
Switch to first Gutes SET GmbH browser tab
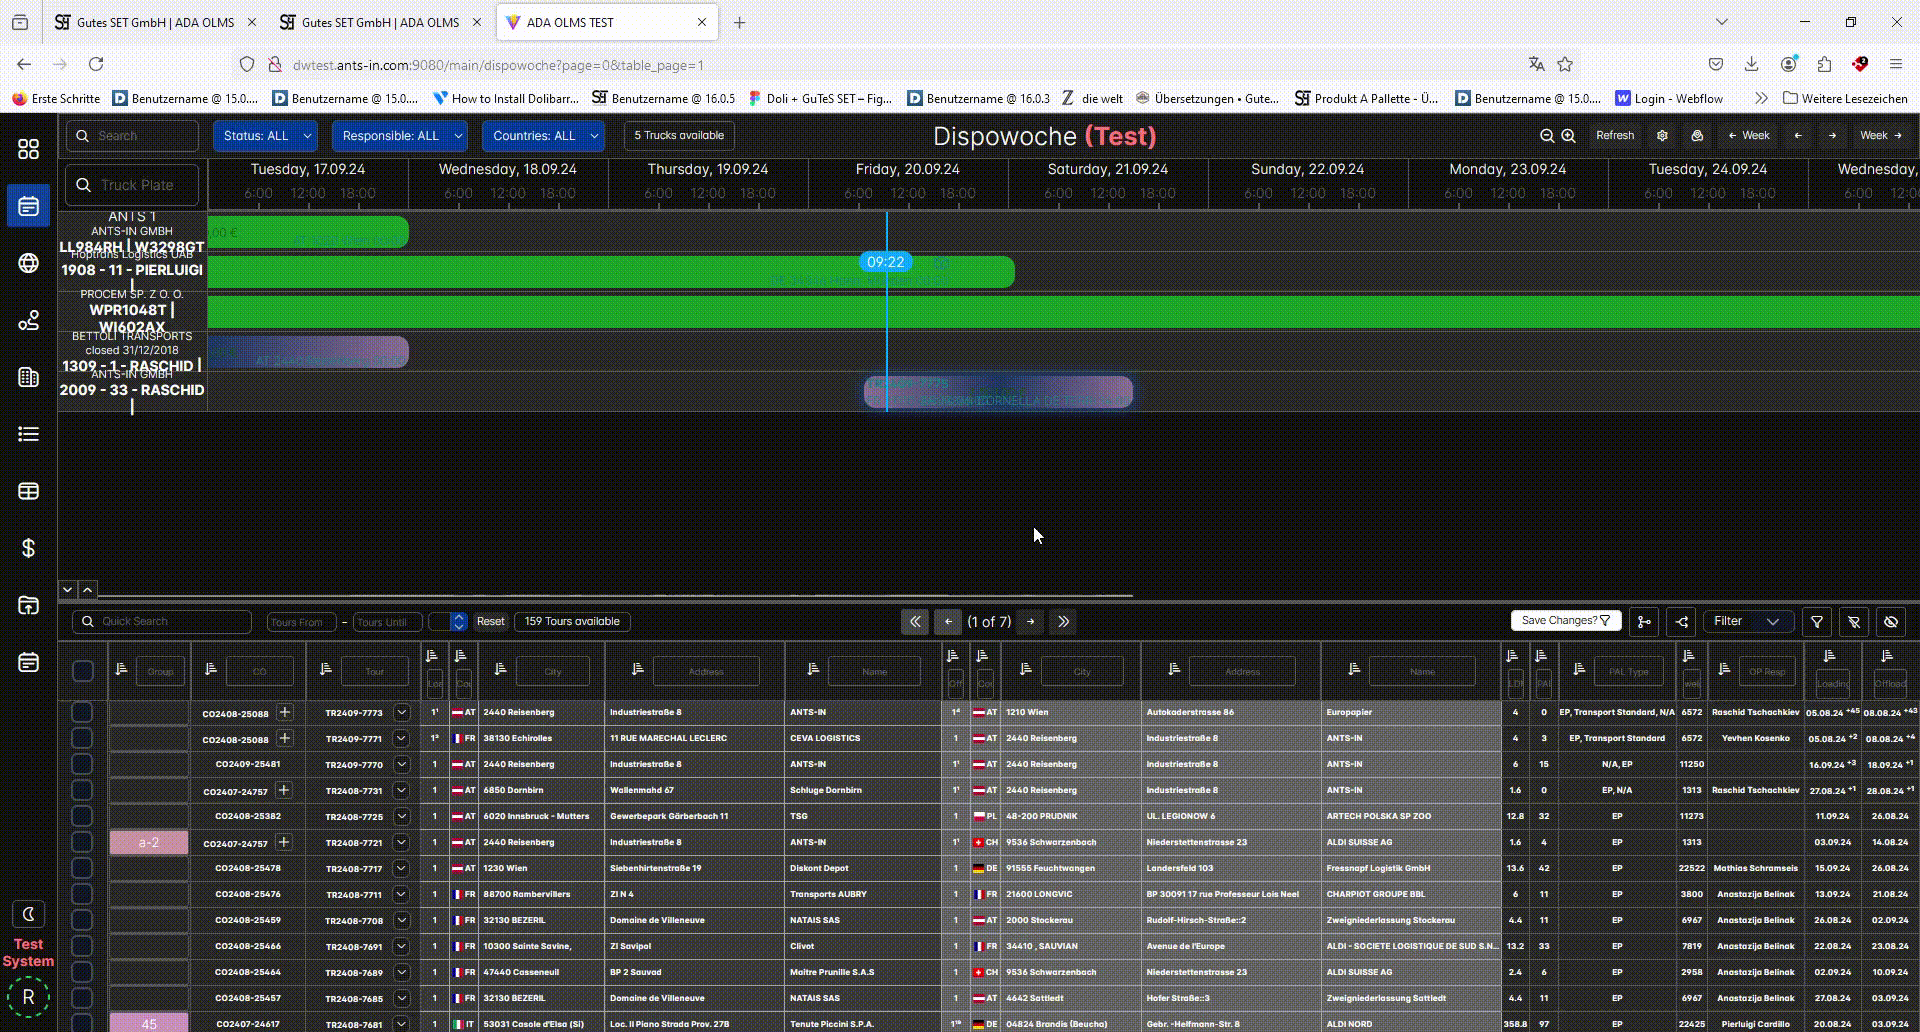click(x=155, y=22)
